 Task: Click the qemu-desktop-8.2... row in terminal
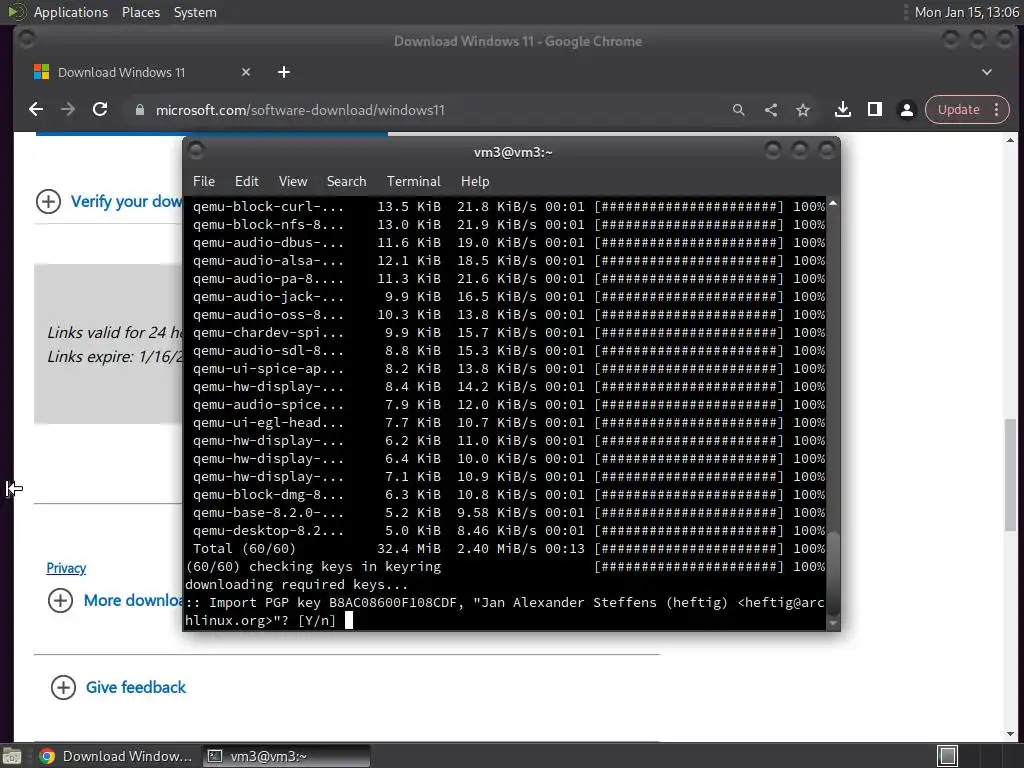[x=505, y=530]
